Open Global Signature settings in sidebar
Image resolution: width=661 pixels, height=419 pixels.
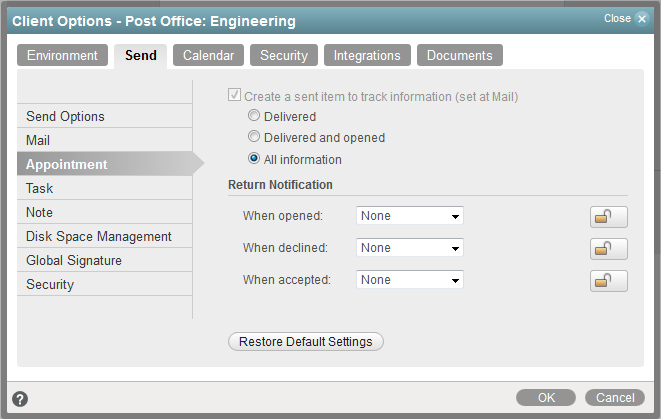click(74, 261)
